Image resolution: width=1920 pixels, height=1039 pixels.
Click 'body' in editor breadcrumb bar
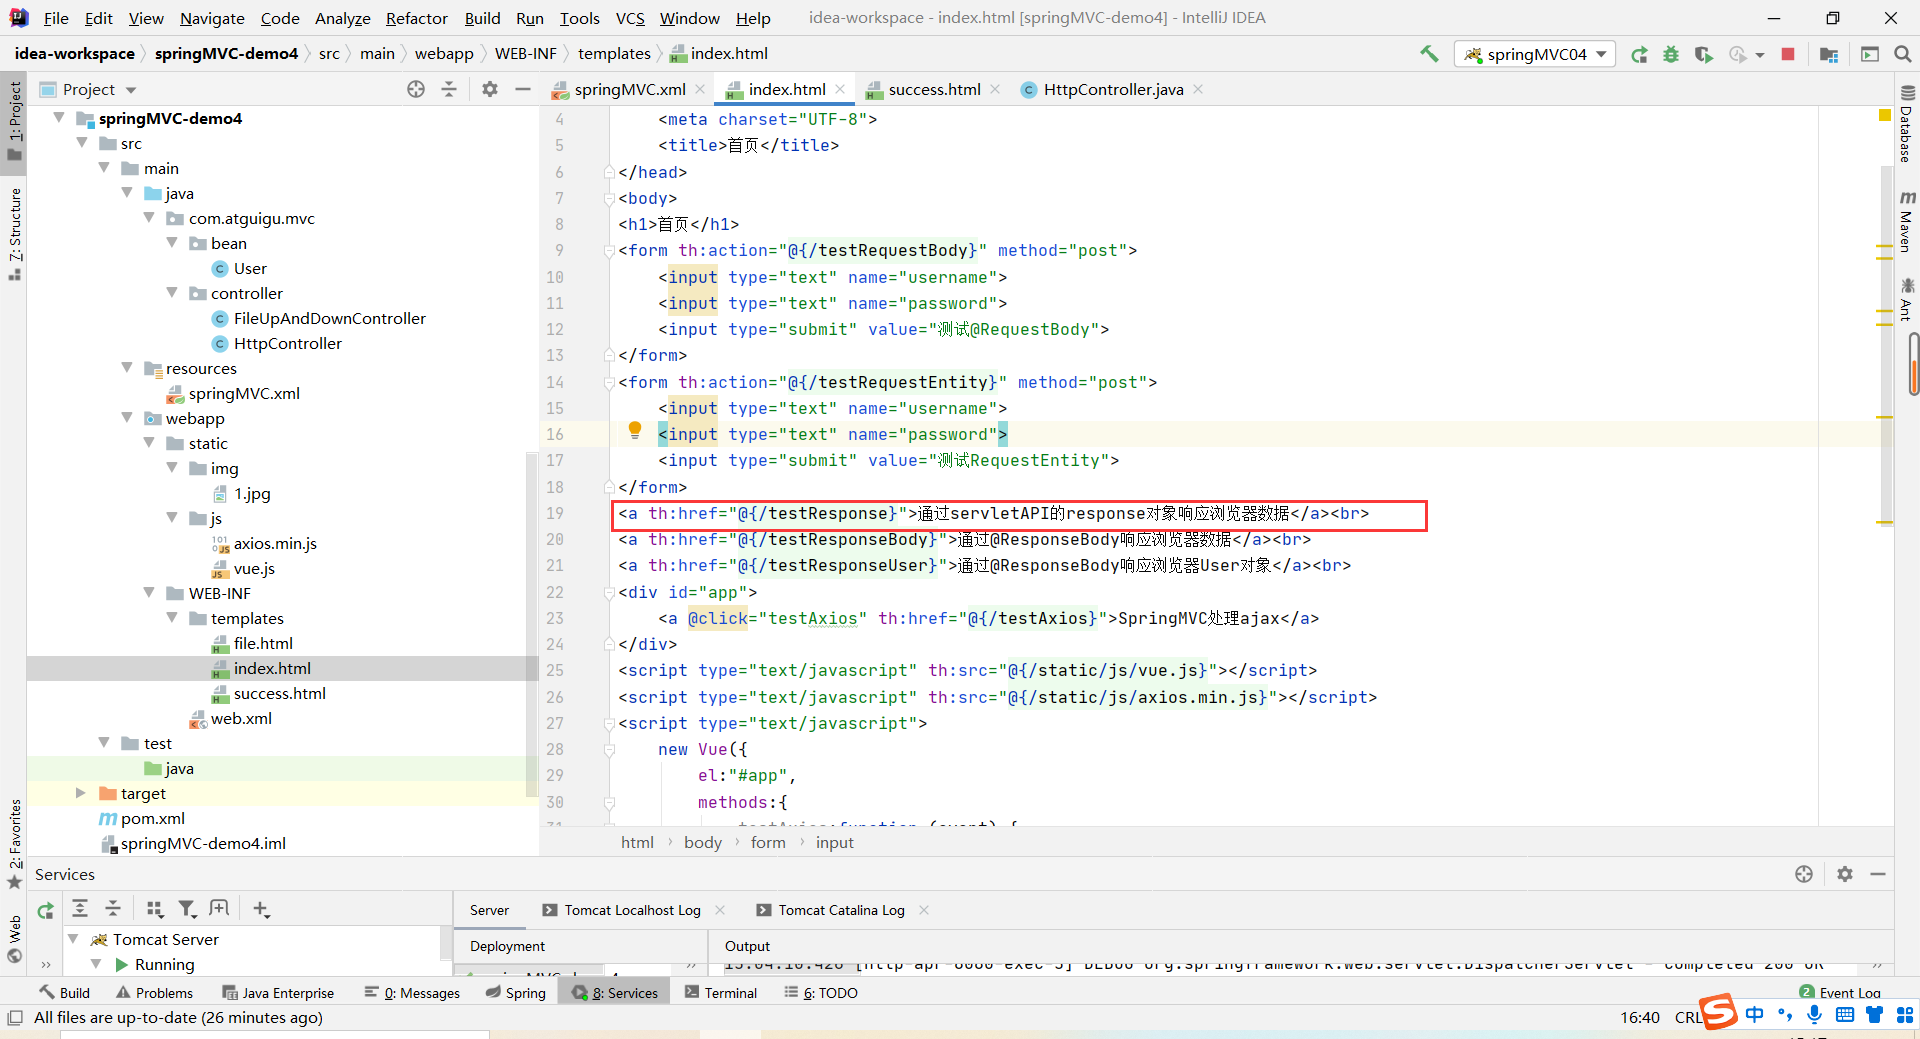click(703, 843)
